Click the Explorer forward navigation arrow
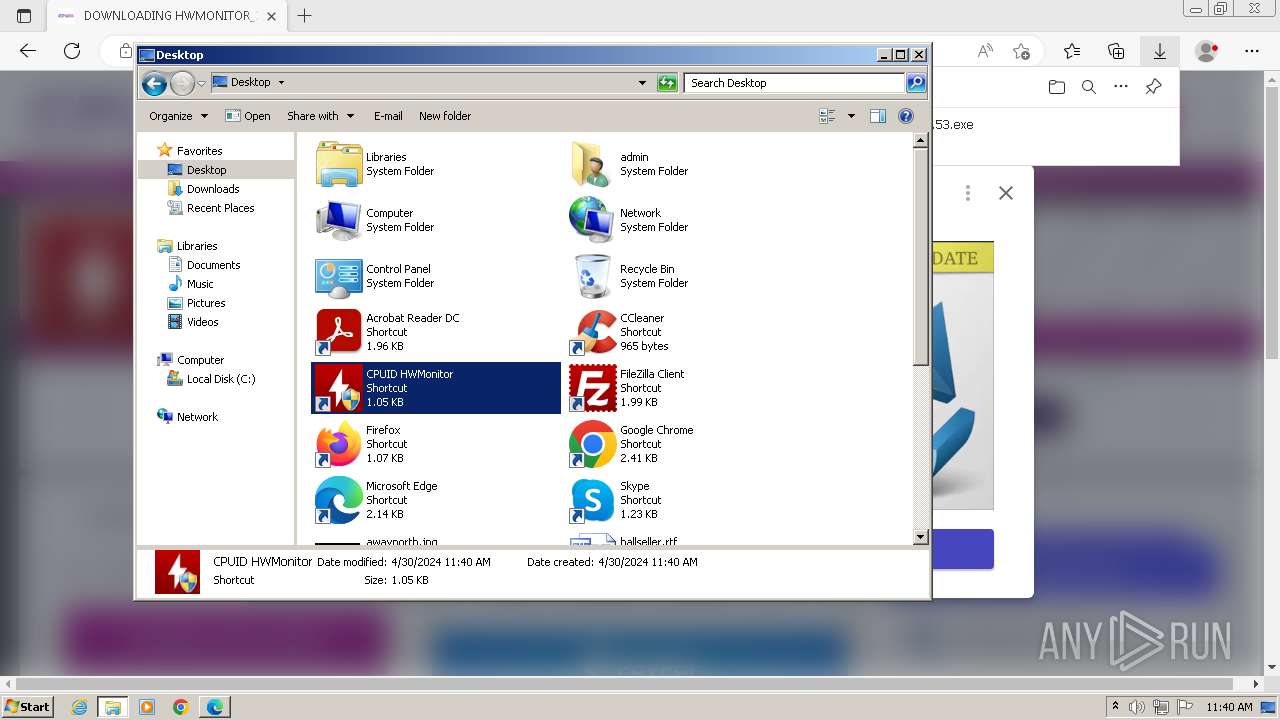Viewport: 1280px width, 720px height. click(x=182, y=83)
